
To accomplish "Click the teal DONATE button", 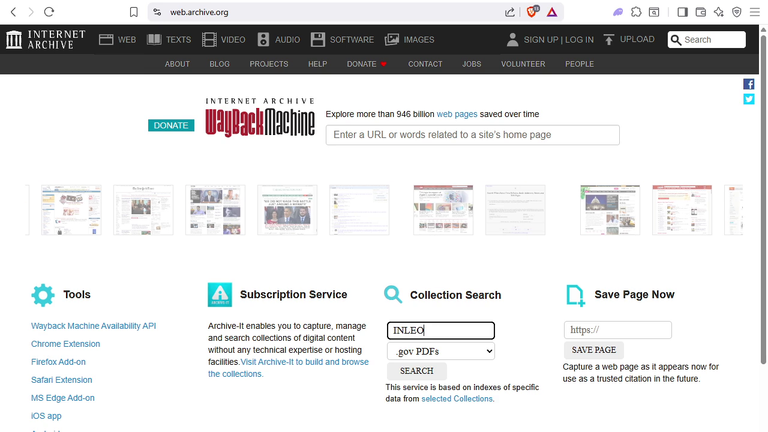I will pos(171,125).
